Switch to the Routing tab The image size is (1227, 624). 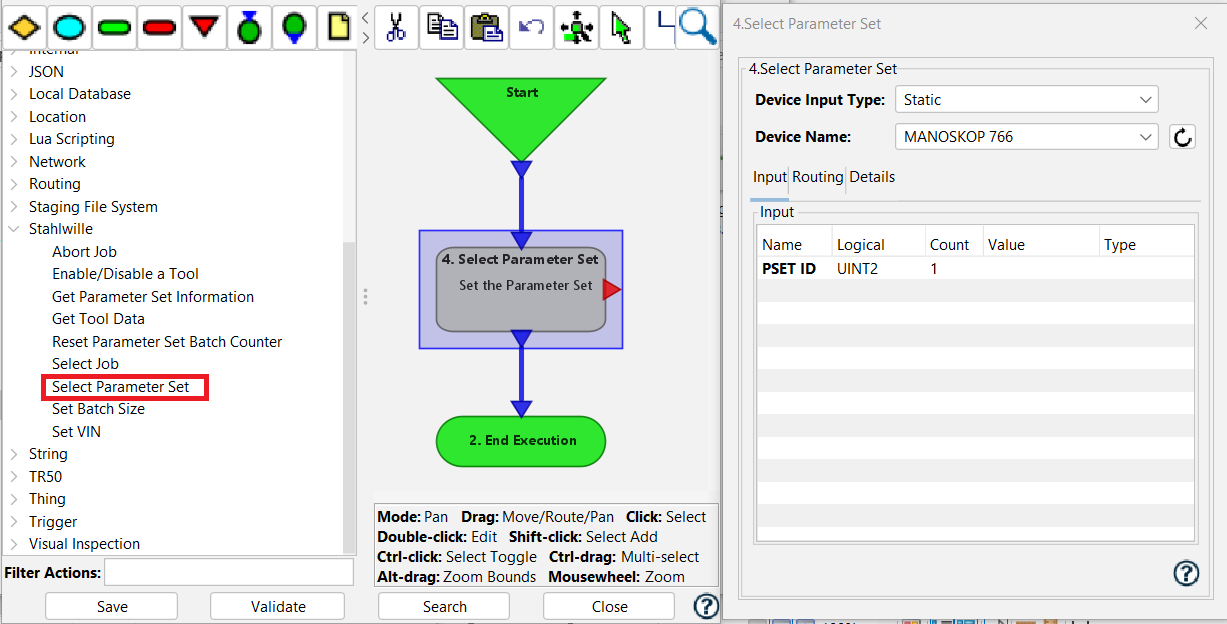point(817,177)
